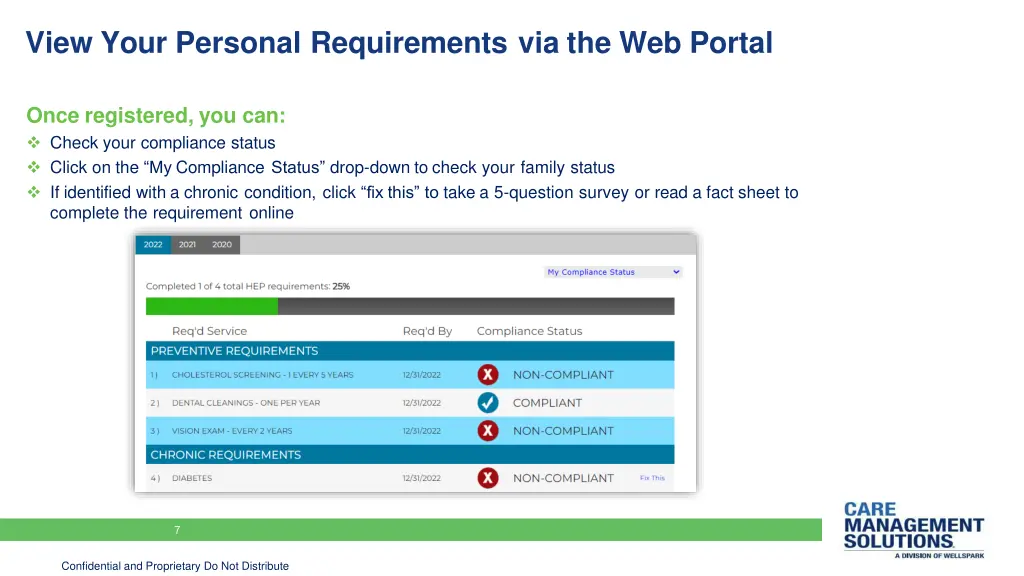1024x576 pixels.
Task: Click the Care Management Solutions logo
Action: pyautogui.click(x=914, y=530)
